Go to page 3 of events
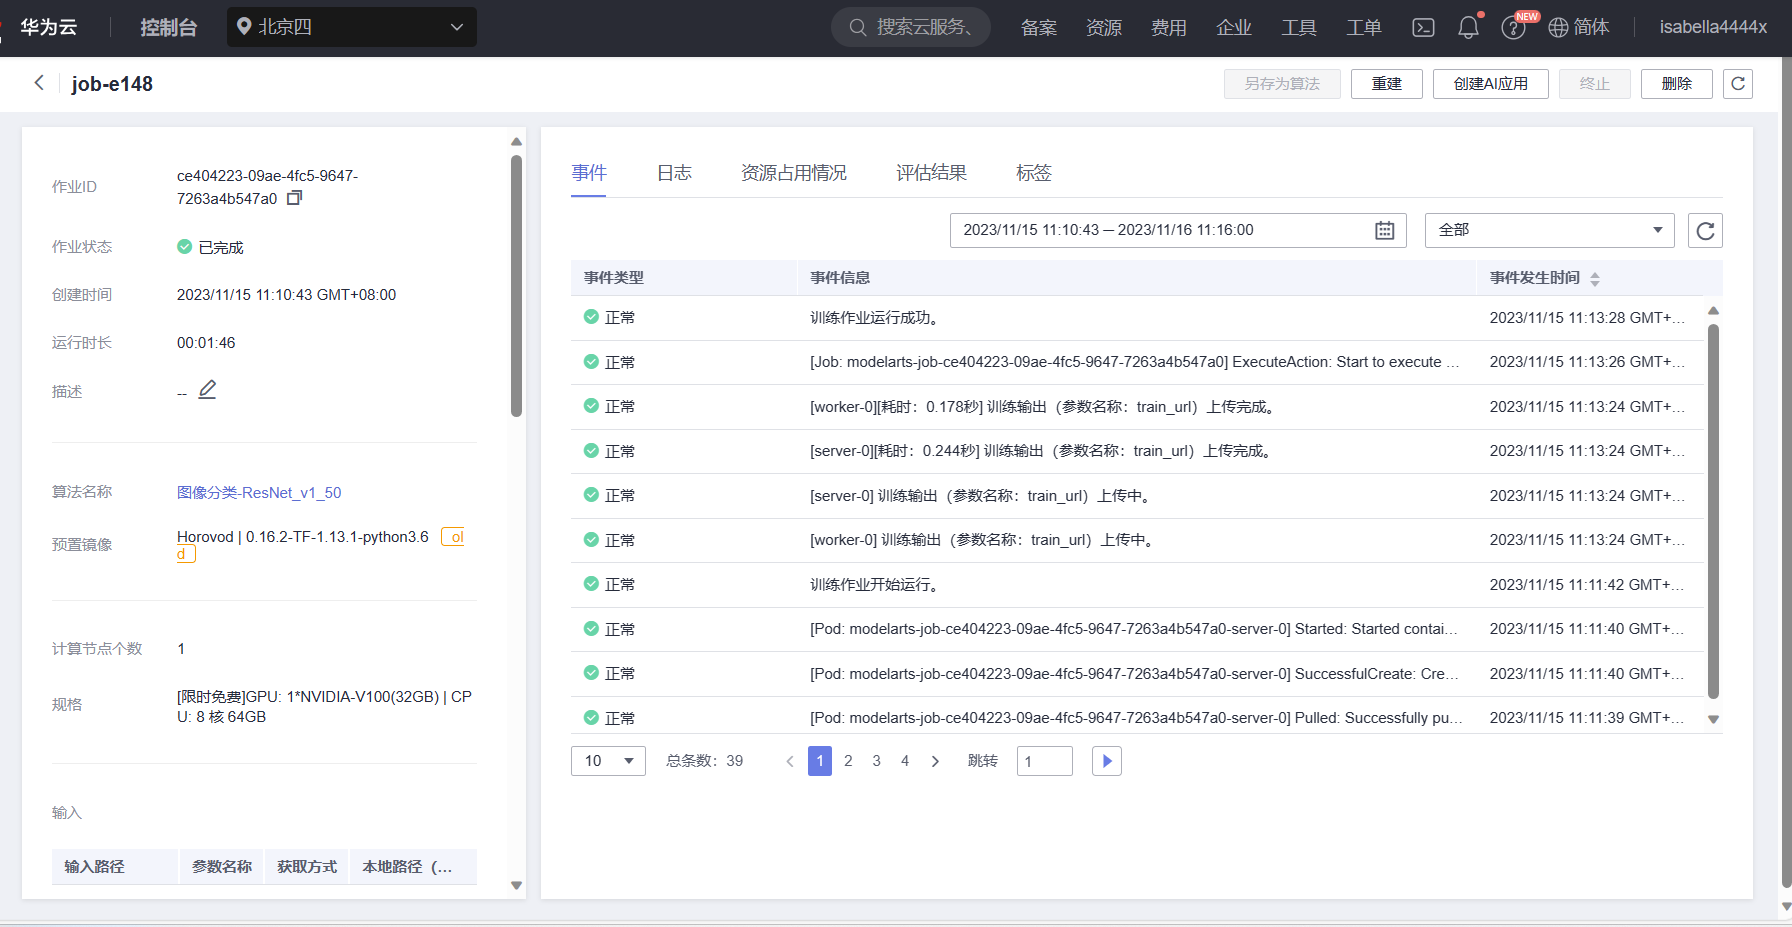This screenshot has width=1792, height=927. pyautogui.click(x=876, y=761)
